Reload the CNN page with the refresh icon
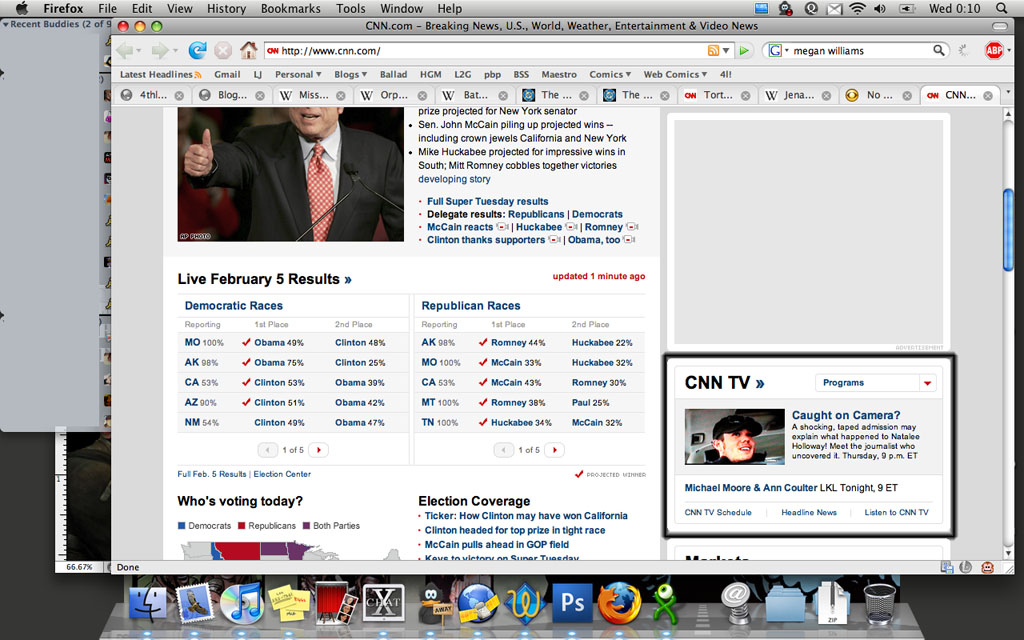Image resolution: width=1024 pixels, height=640 pixels. click(197, 50)
